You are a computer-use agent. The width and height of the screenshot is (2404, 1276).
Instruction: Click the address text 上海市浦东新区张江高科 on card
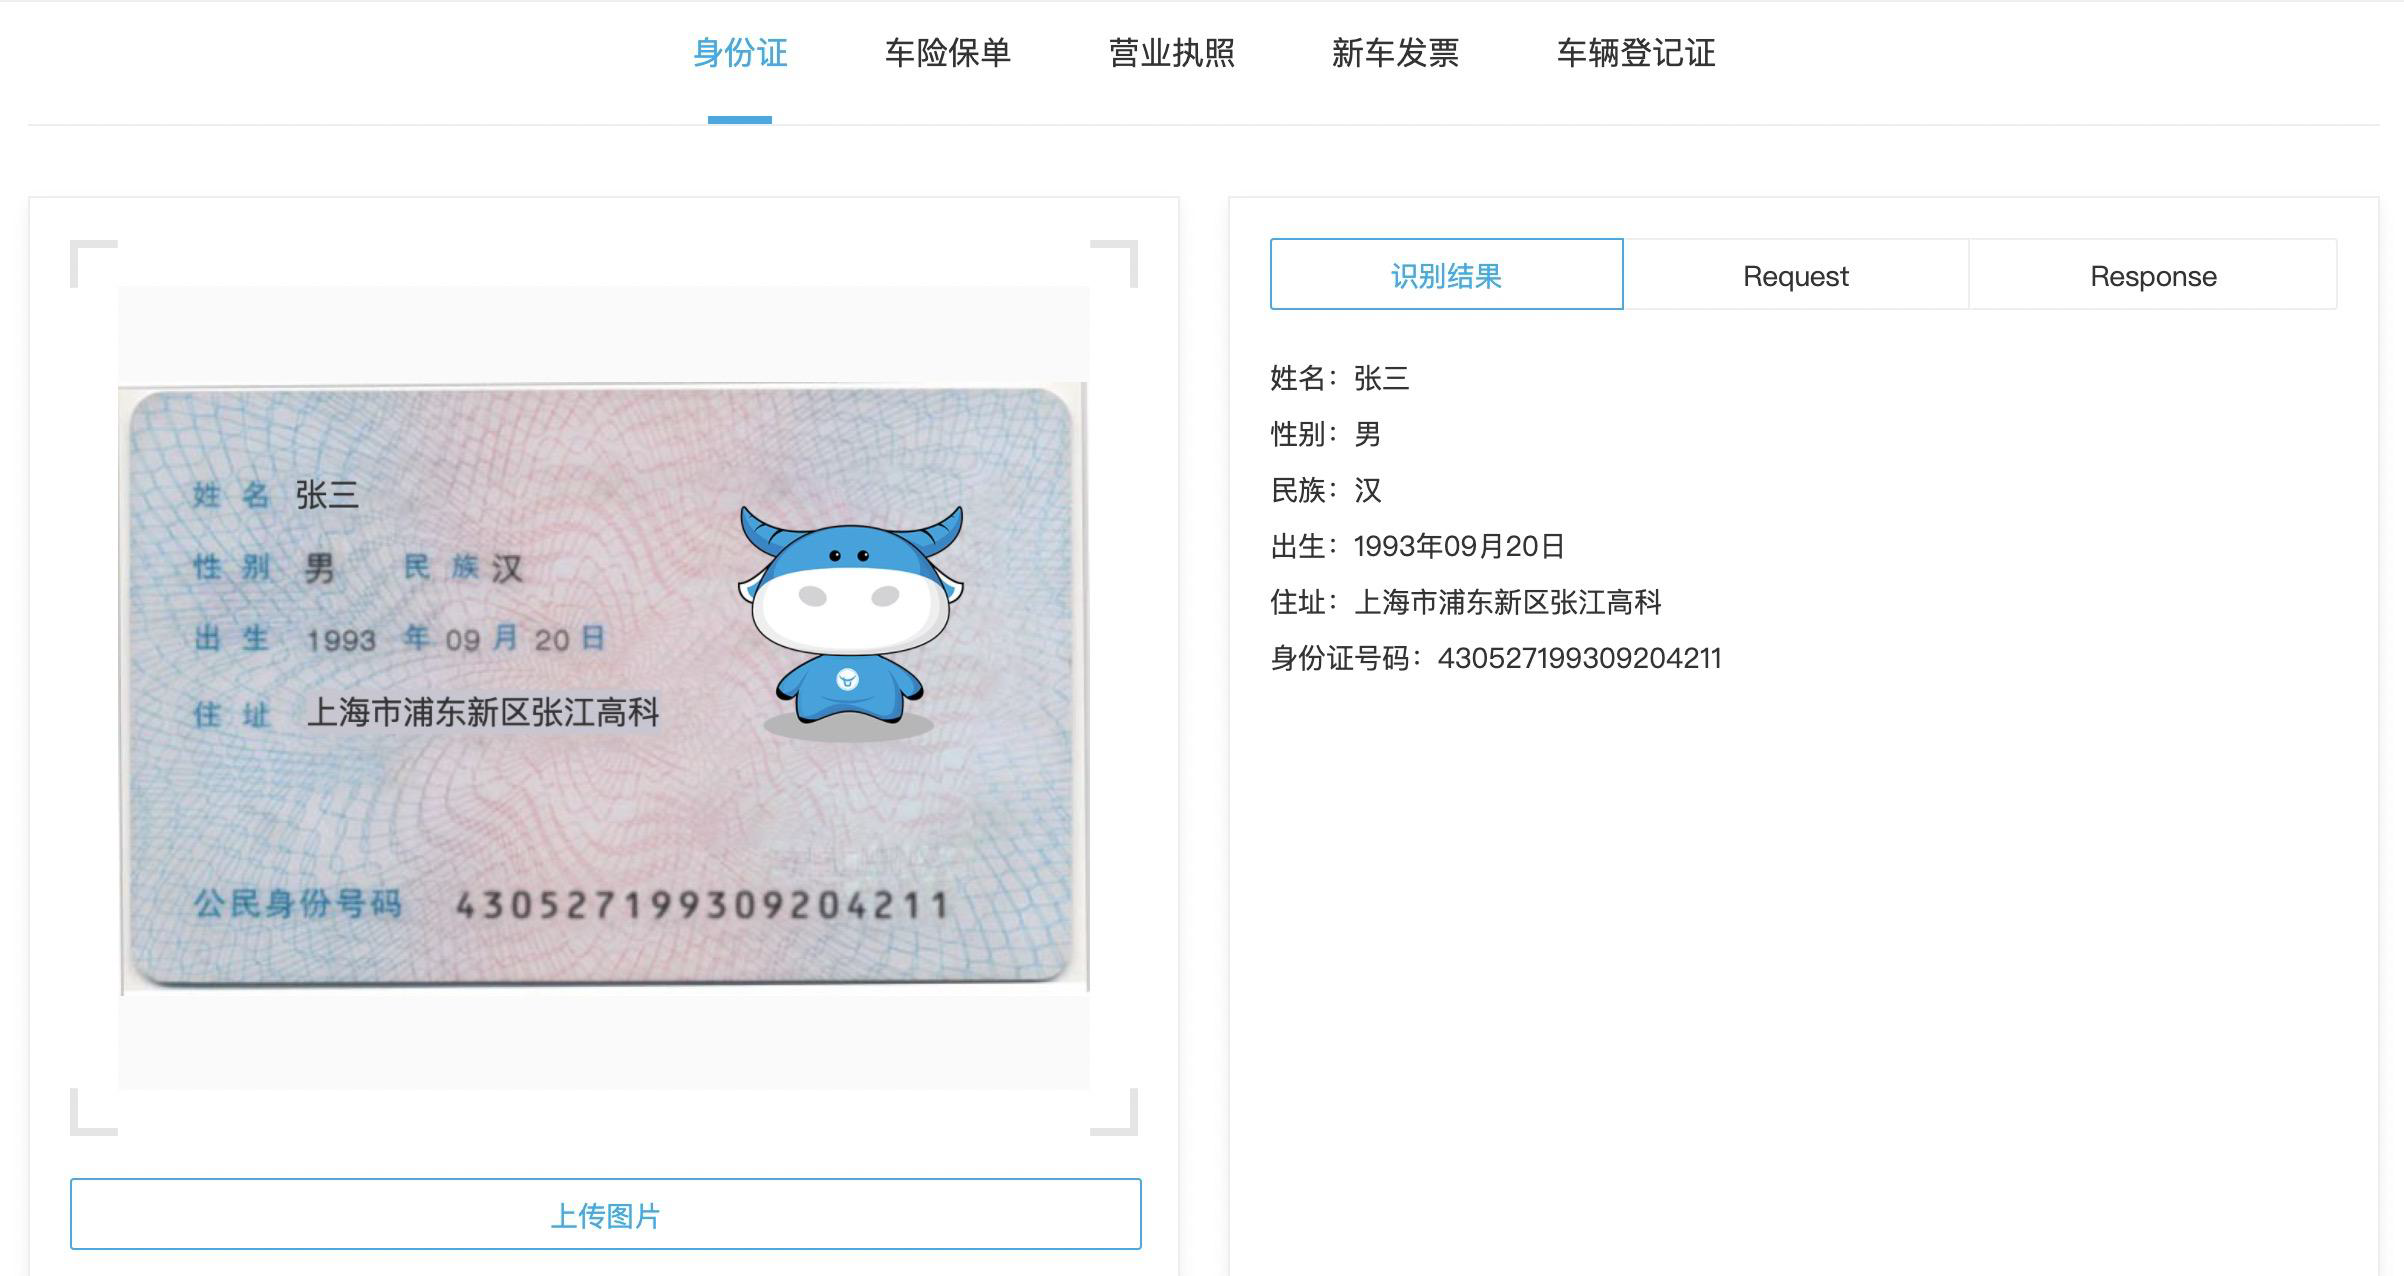(483, 712)
